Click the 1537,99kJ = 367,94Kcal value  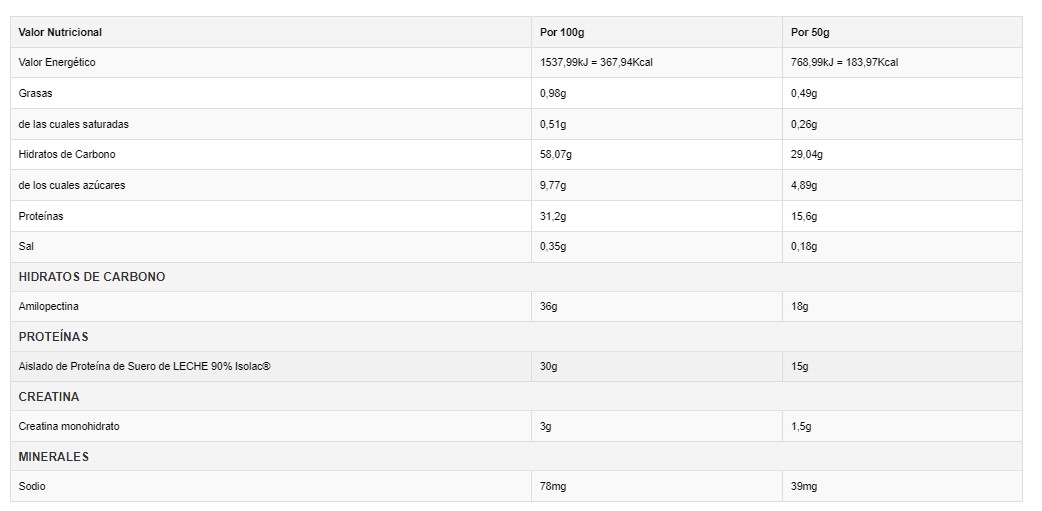click(596, 62)
